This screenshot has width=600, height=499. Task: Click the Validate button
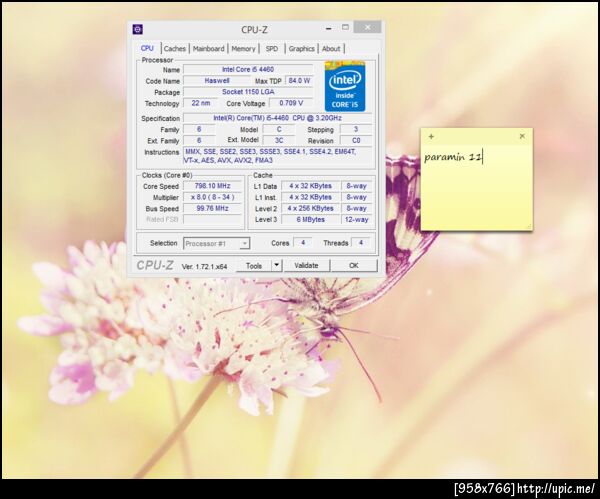click(306, 265)
